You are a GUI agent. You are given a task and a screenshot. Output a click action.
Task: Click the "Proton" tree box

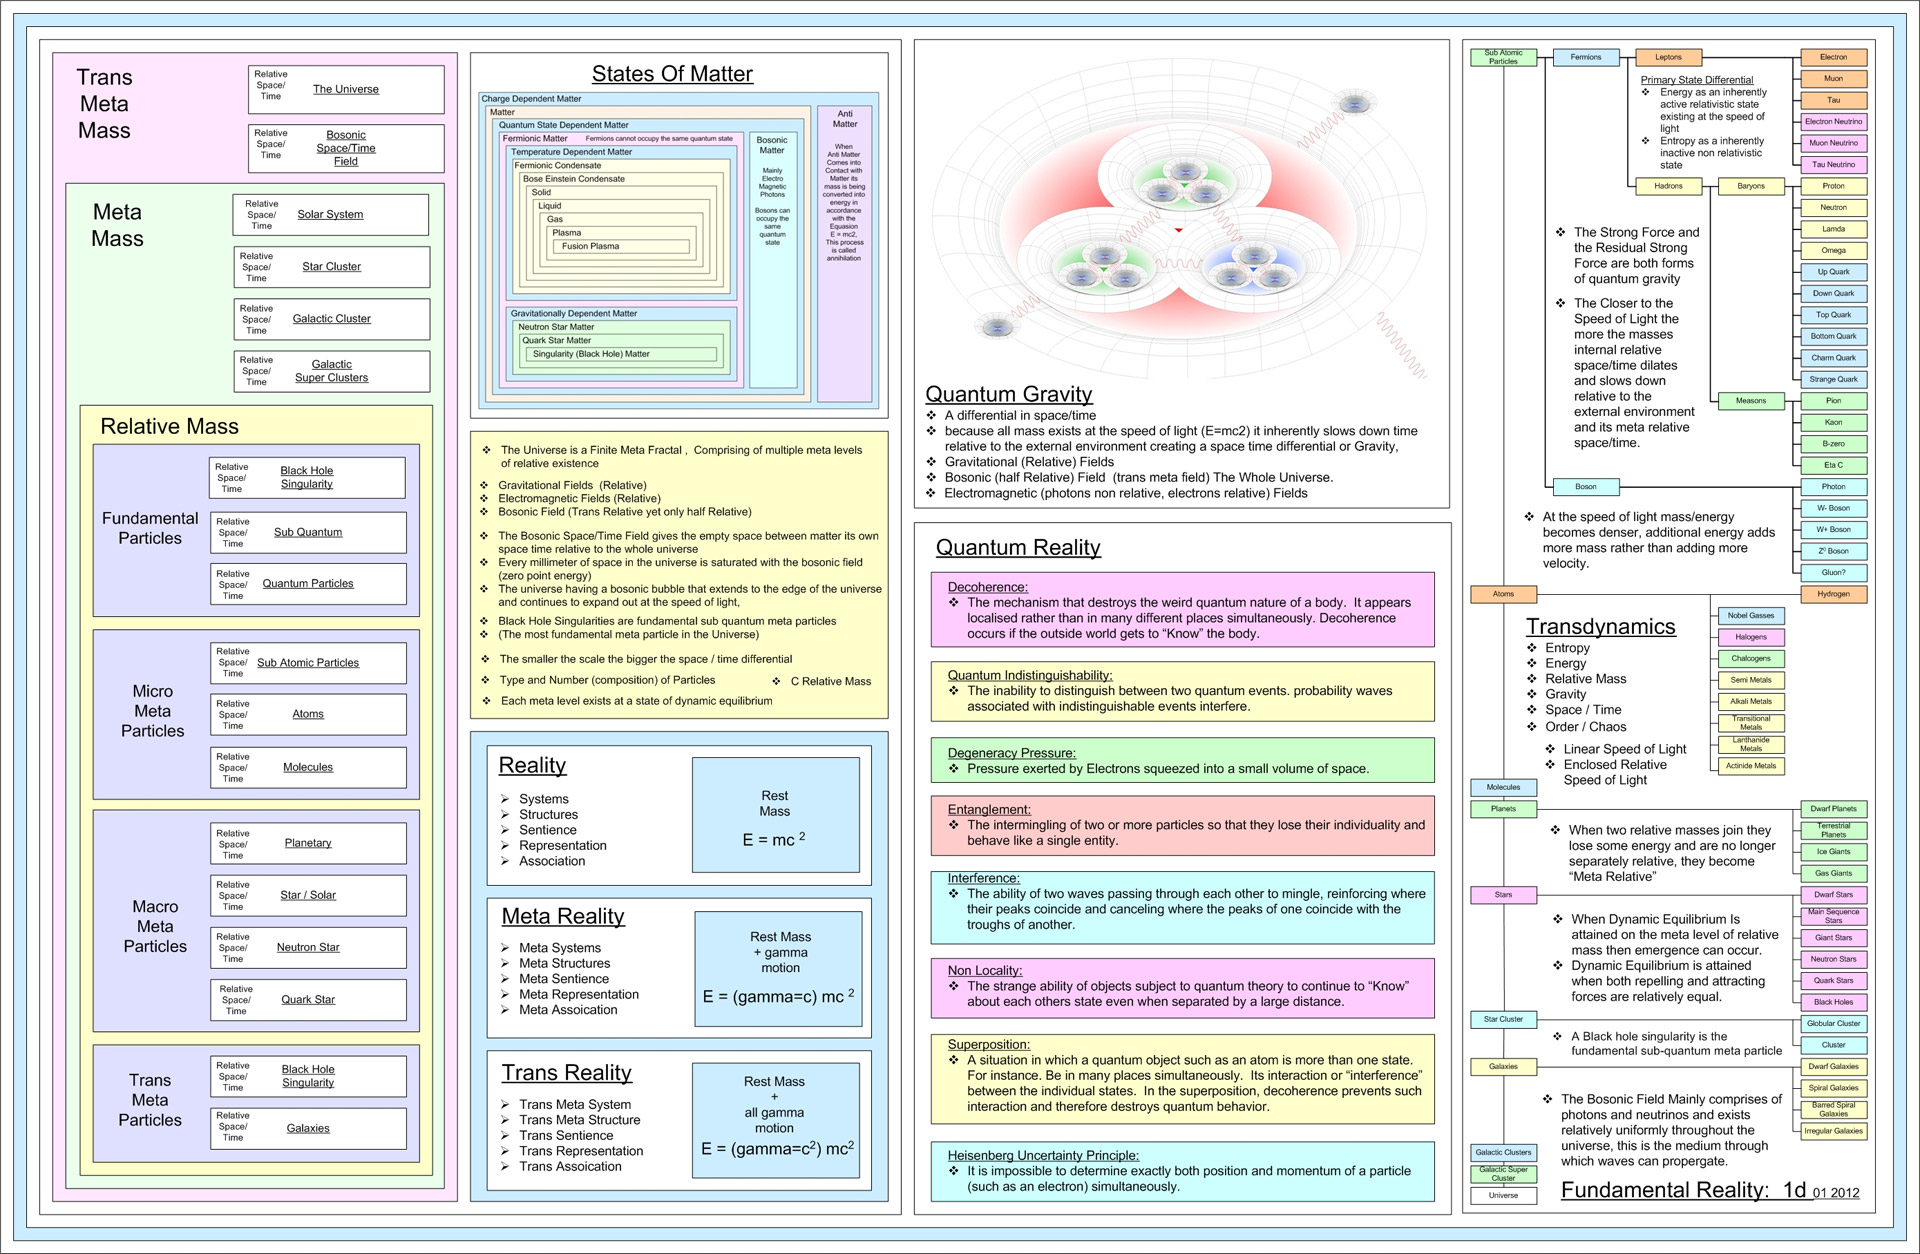(x=1833, y=186)
